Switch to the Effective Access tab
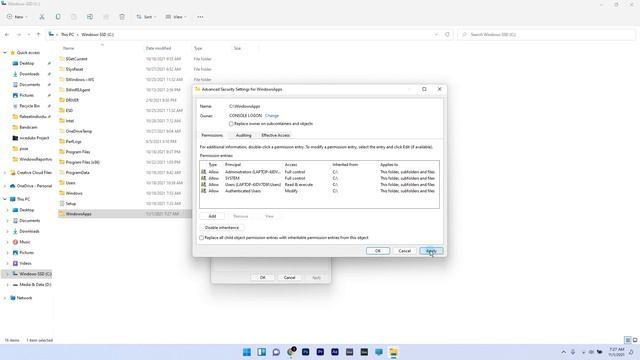Image resolution: width=640 pixels, height=360 pixels. 276,135
